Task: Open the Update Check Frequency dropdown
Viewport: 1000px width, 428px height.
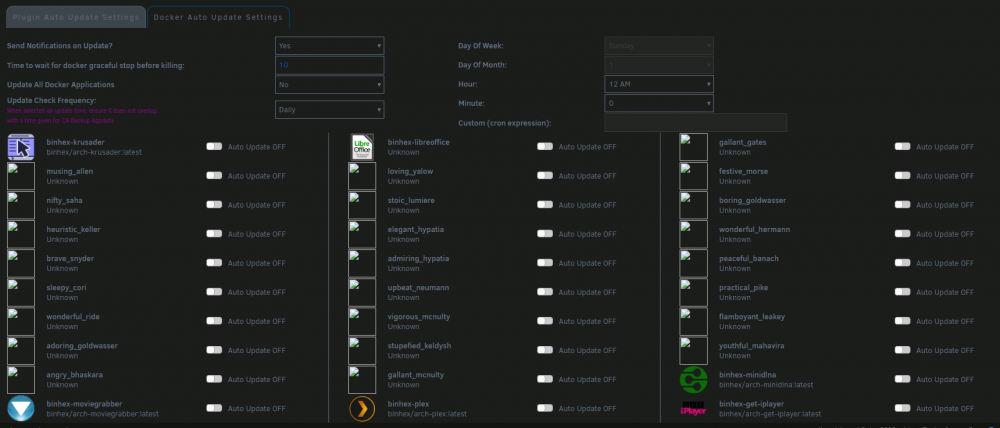Action: [x=330, y=110]
